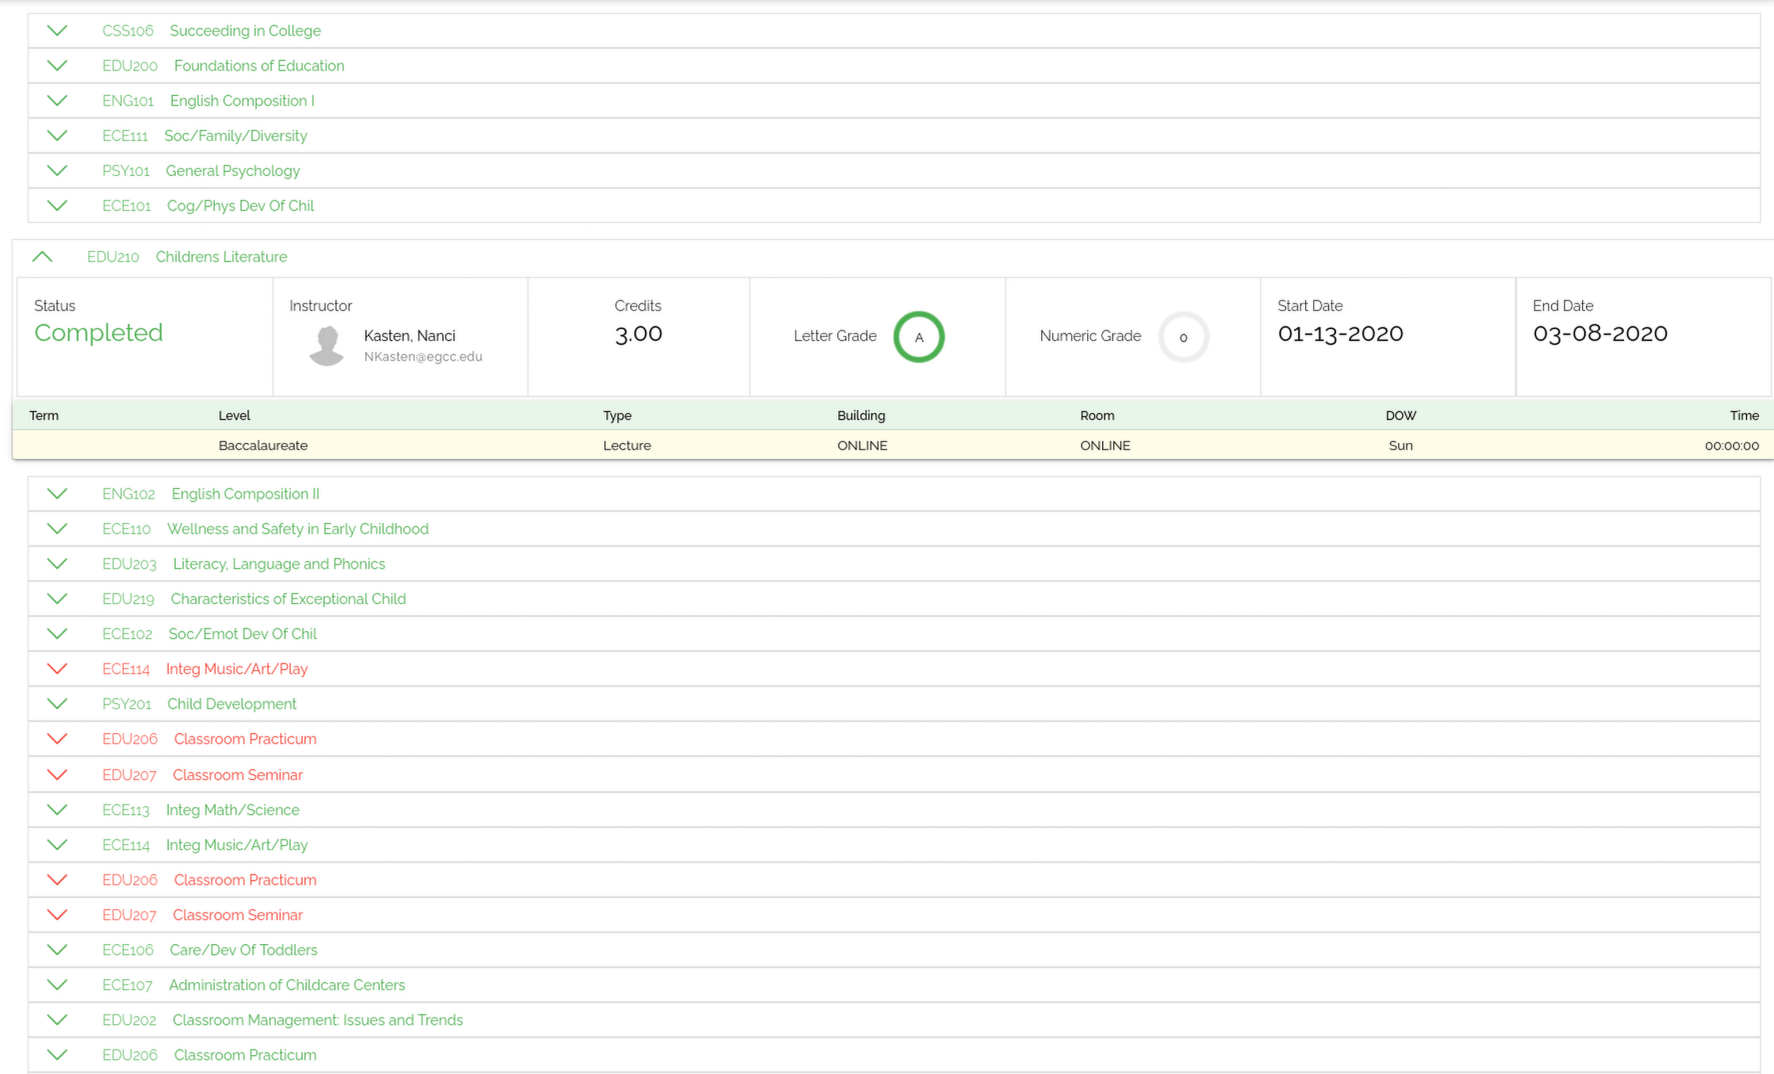Expand EDU200 Foundations of Education
Image resolution: width=1774 pixels, height=1074 pixels.
pyautogui.click(x=57, y=66)
